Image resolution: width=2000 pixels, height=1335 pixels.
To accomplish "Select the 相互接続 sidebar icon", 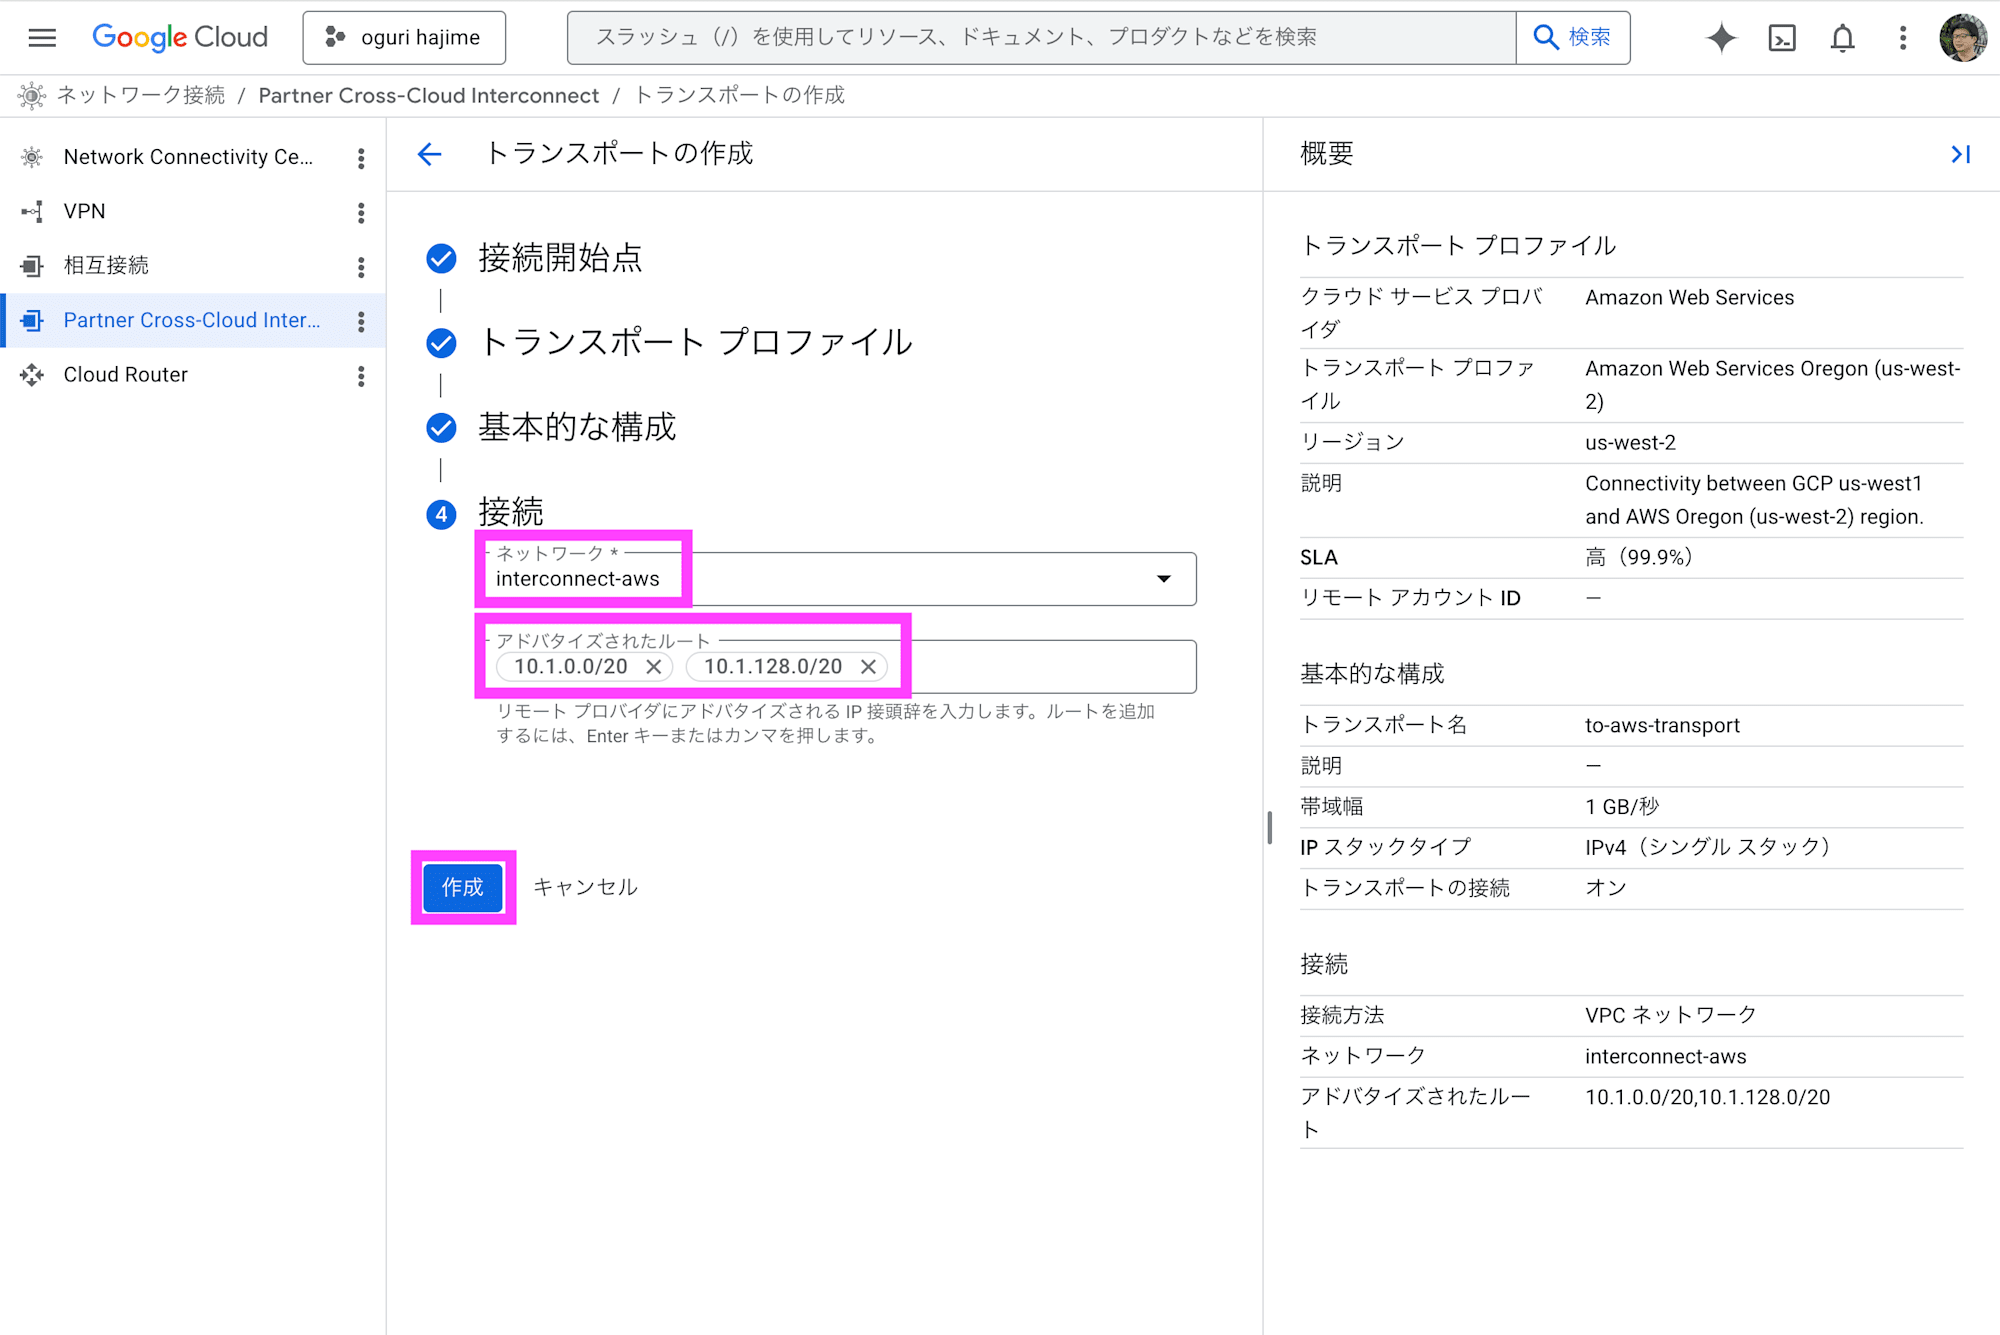I will [32, 266].
